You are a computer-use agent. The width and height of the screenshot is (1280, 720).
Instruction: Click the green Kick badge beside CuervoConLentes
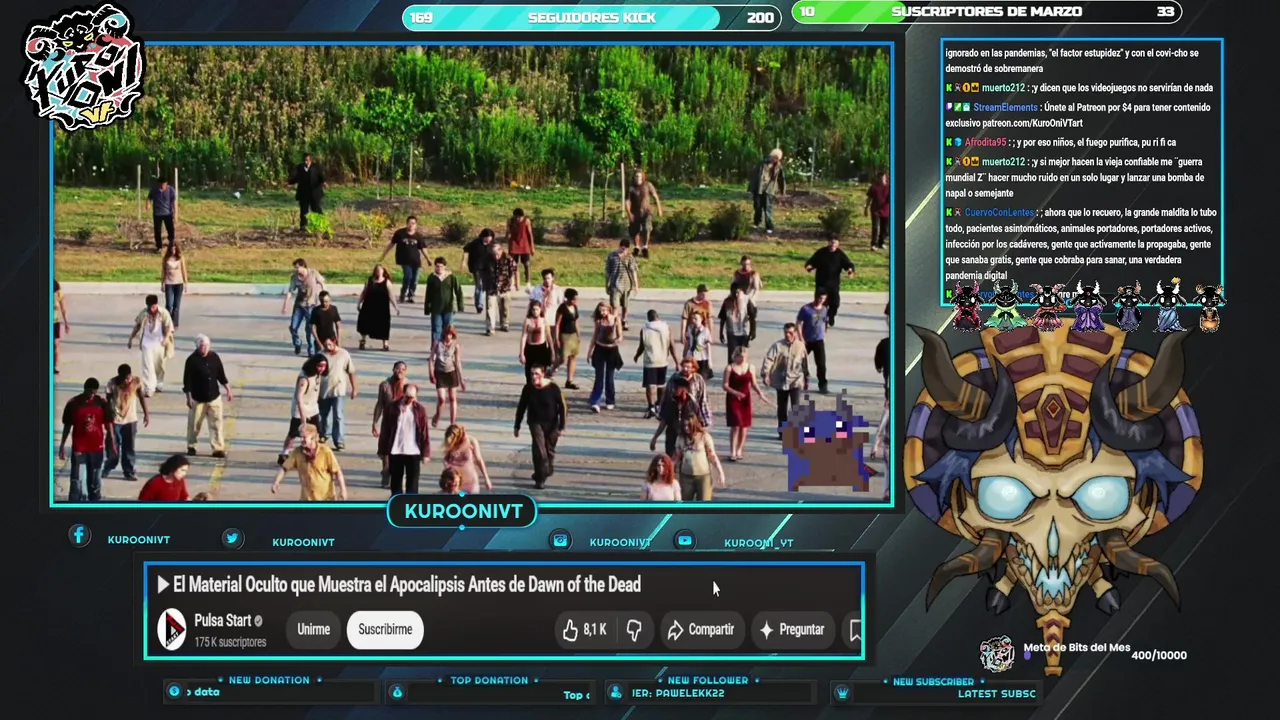[949, 213]
